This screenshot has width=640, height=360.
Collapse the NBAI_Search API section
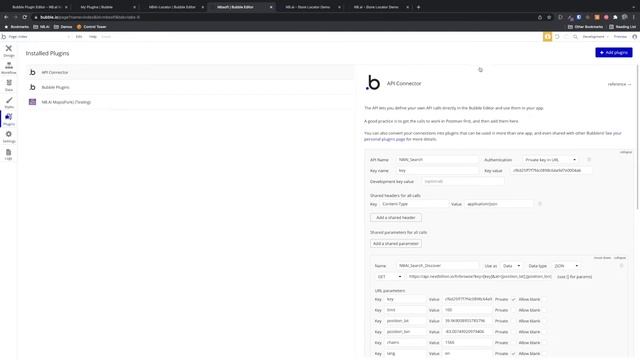point(626,152)
